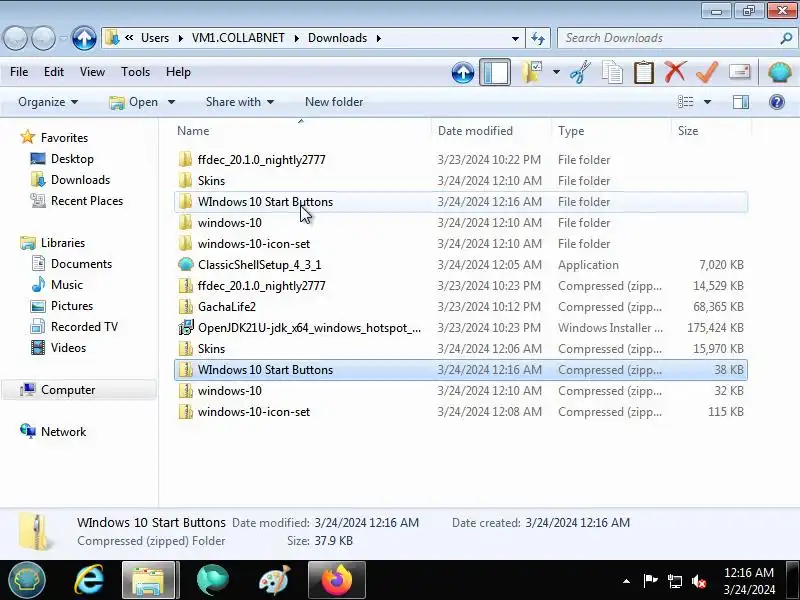Expand the Open button dropdown arrow
800x600 pixels.
tap(171, 102)
